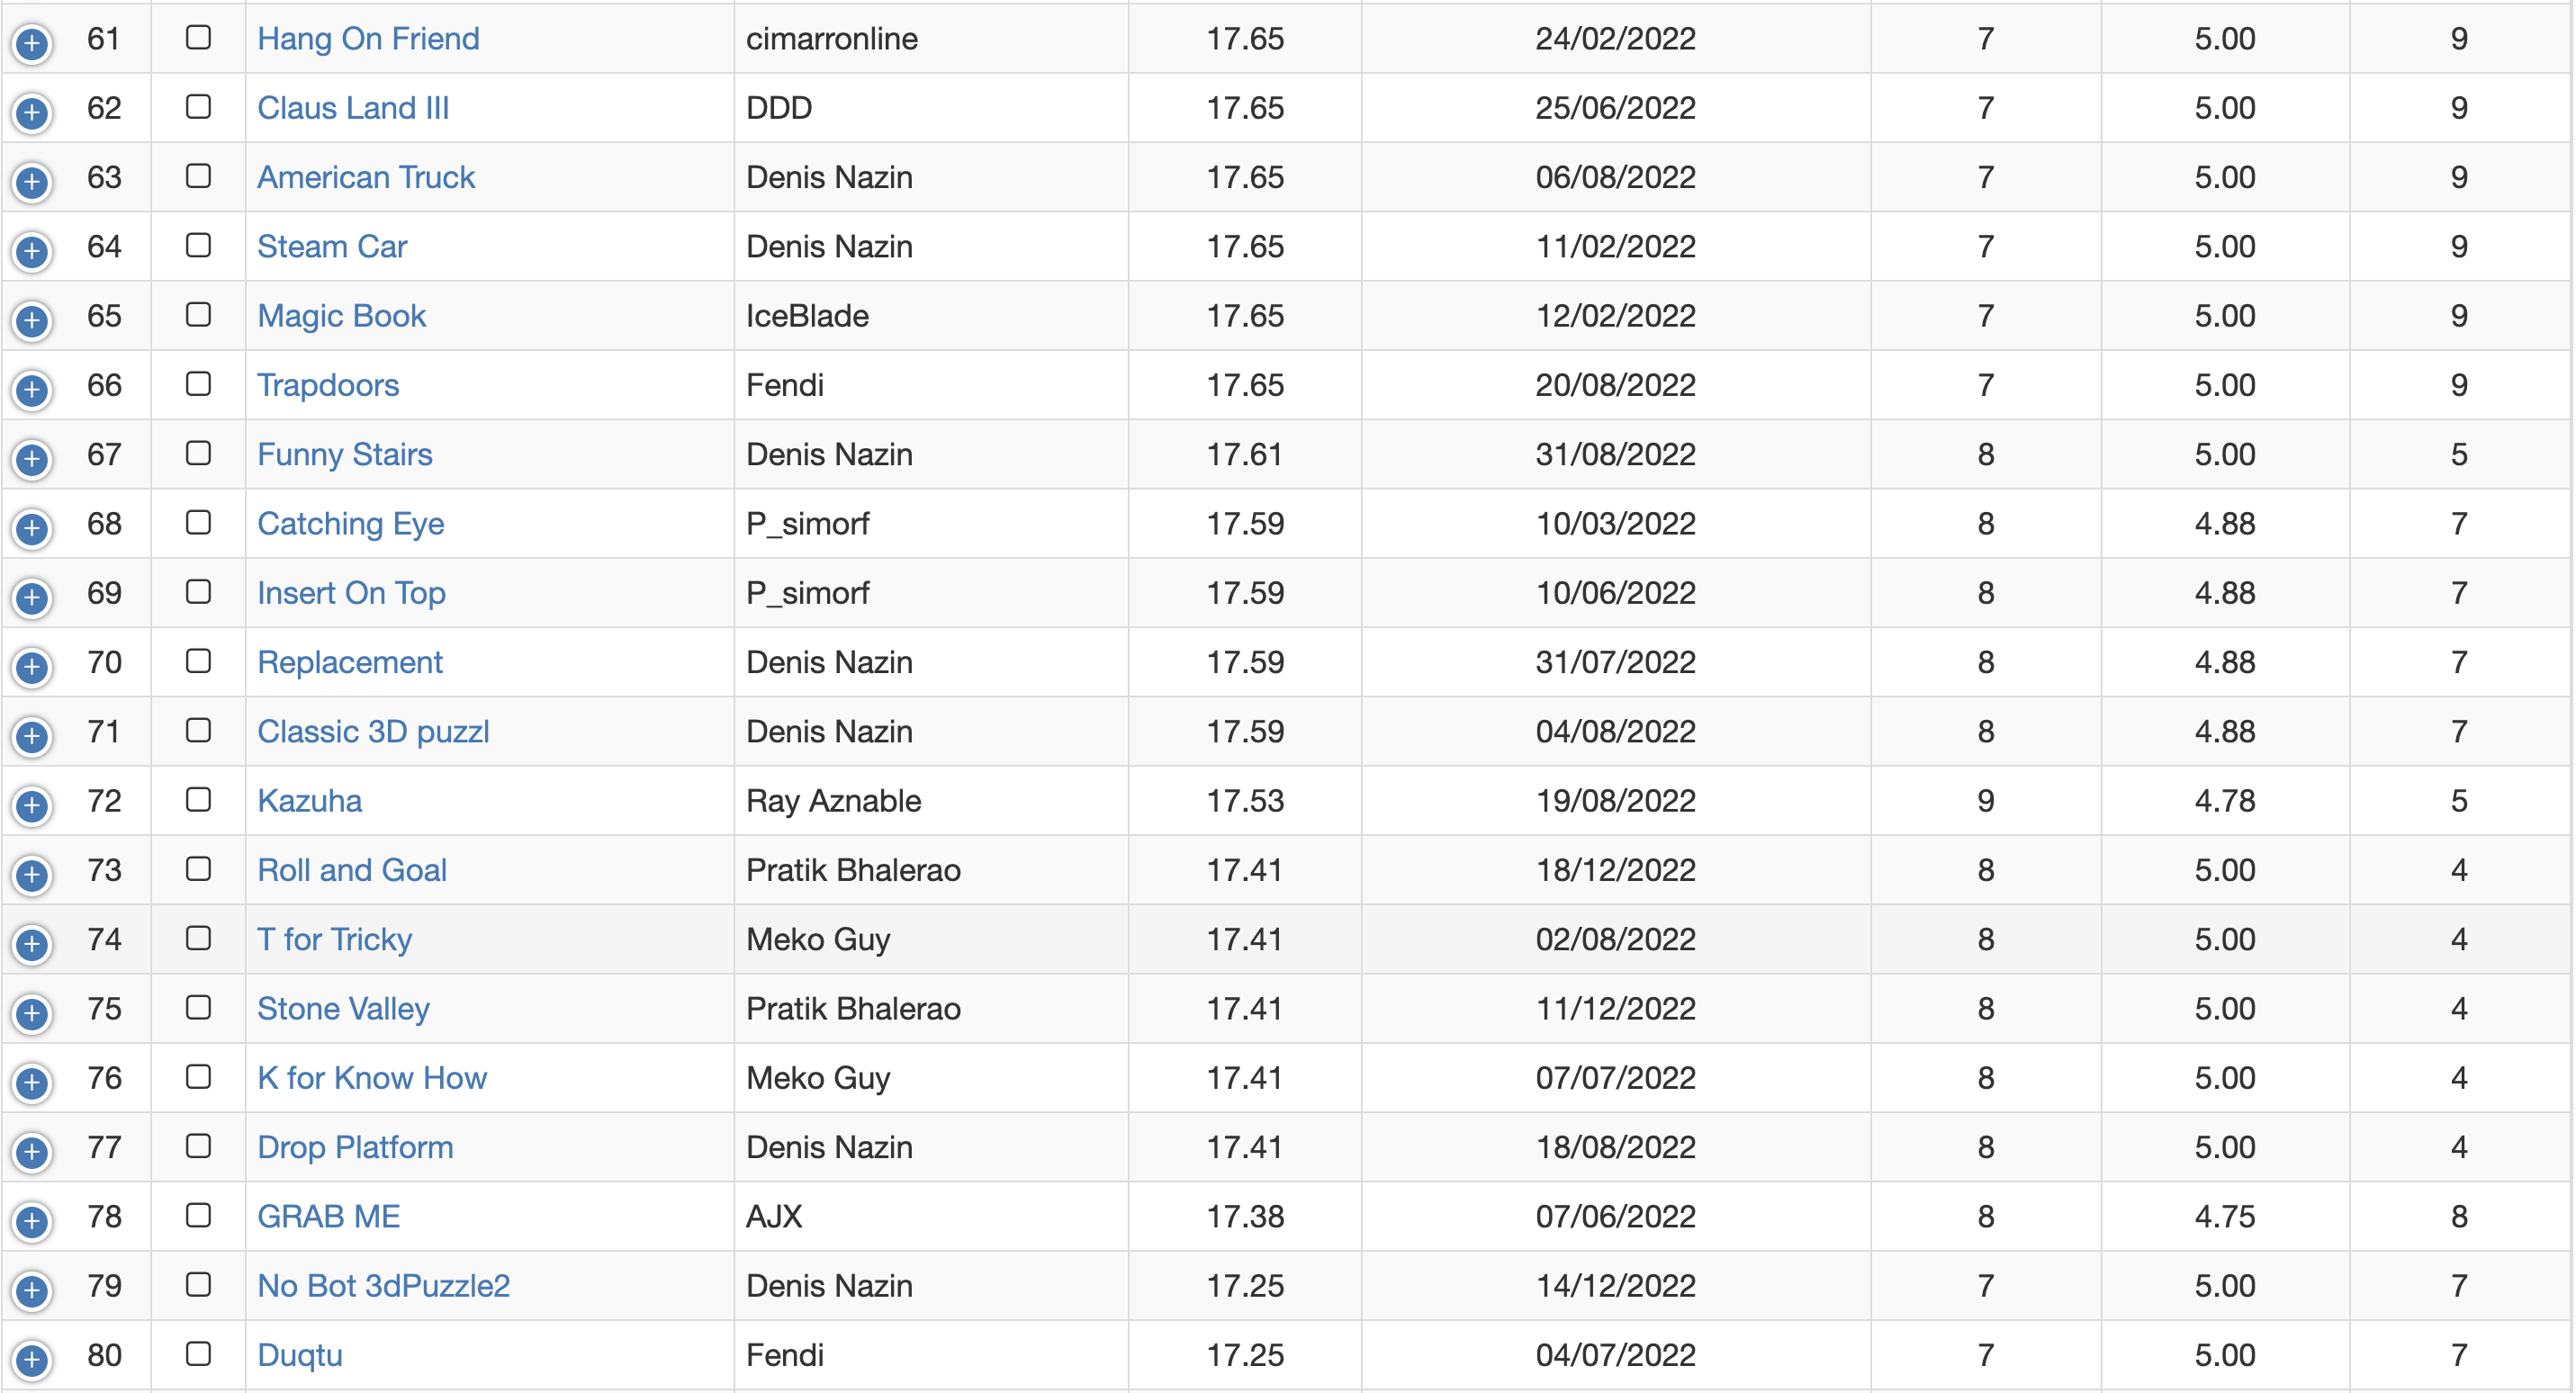
Task: Open the Hang On Friend link
Action: point(368,39)
